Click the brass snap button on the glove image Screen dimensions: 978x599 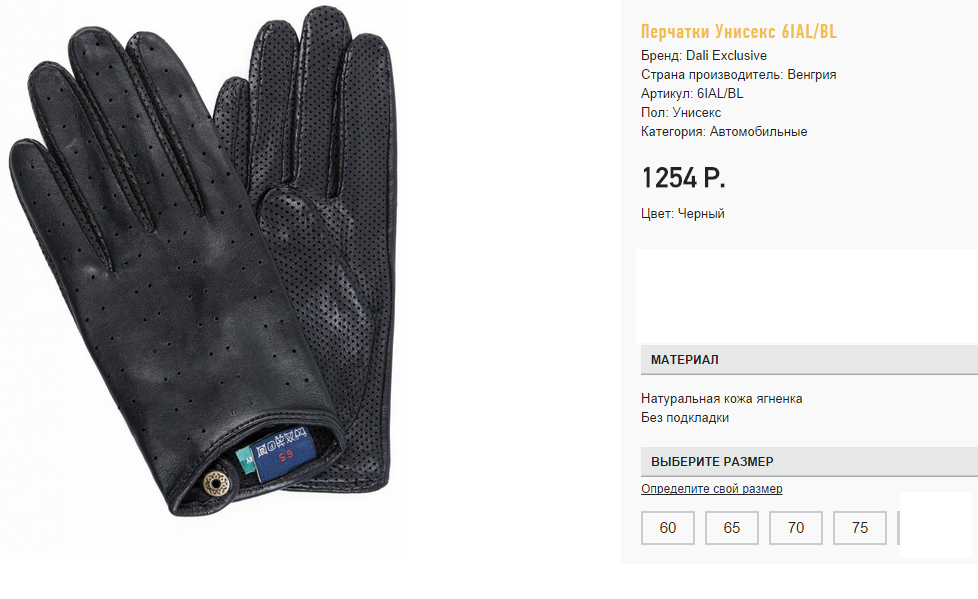pyautogui.click(x=215, y=483)
